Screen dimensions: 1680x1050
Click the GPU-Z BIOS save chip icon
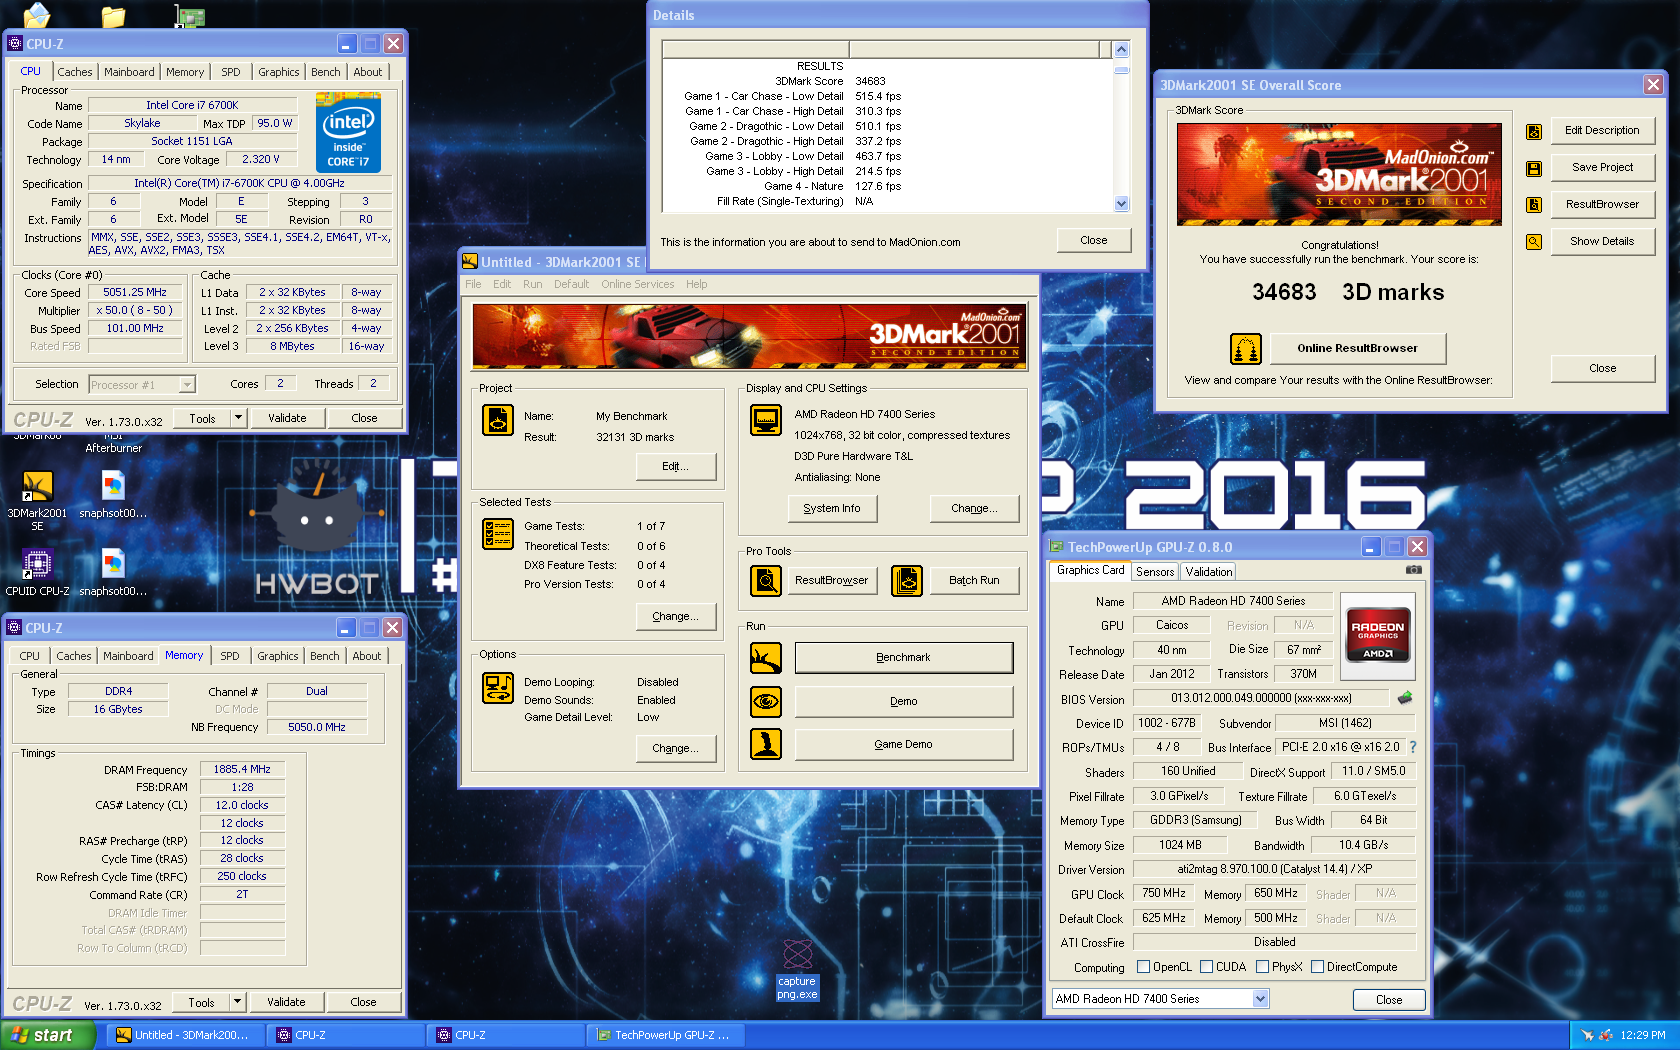tap(1405, 698)
